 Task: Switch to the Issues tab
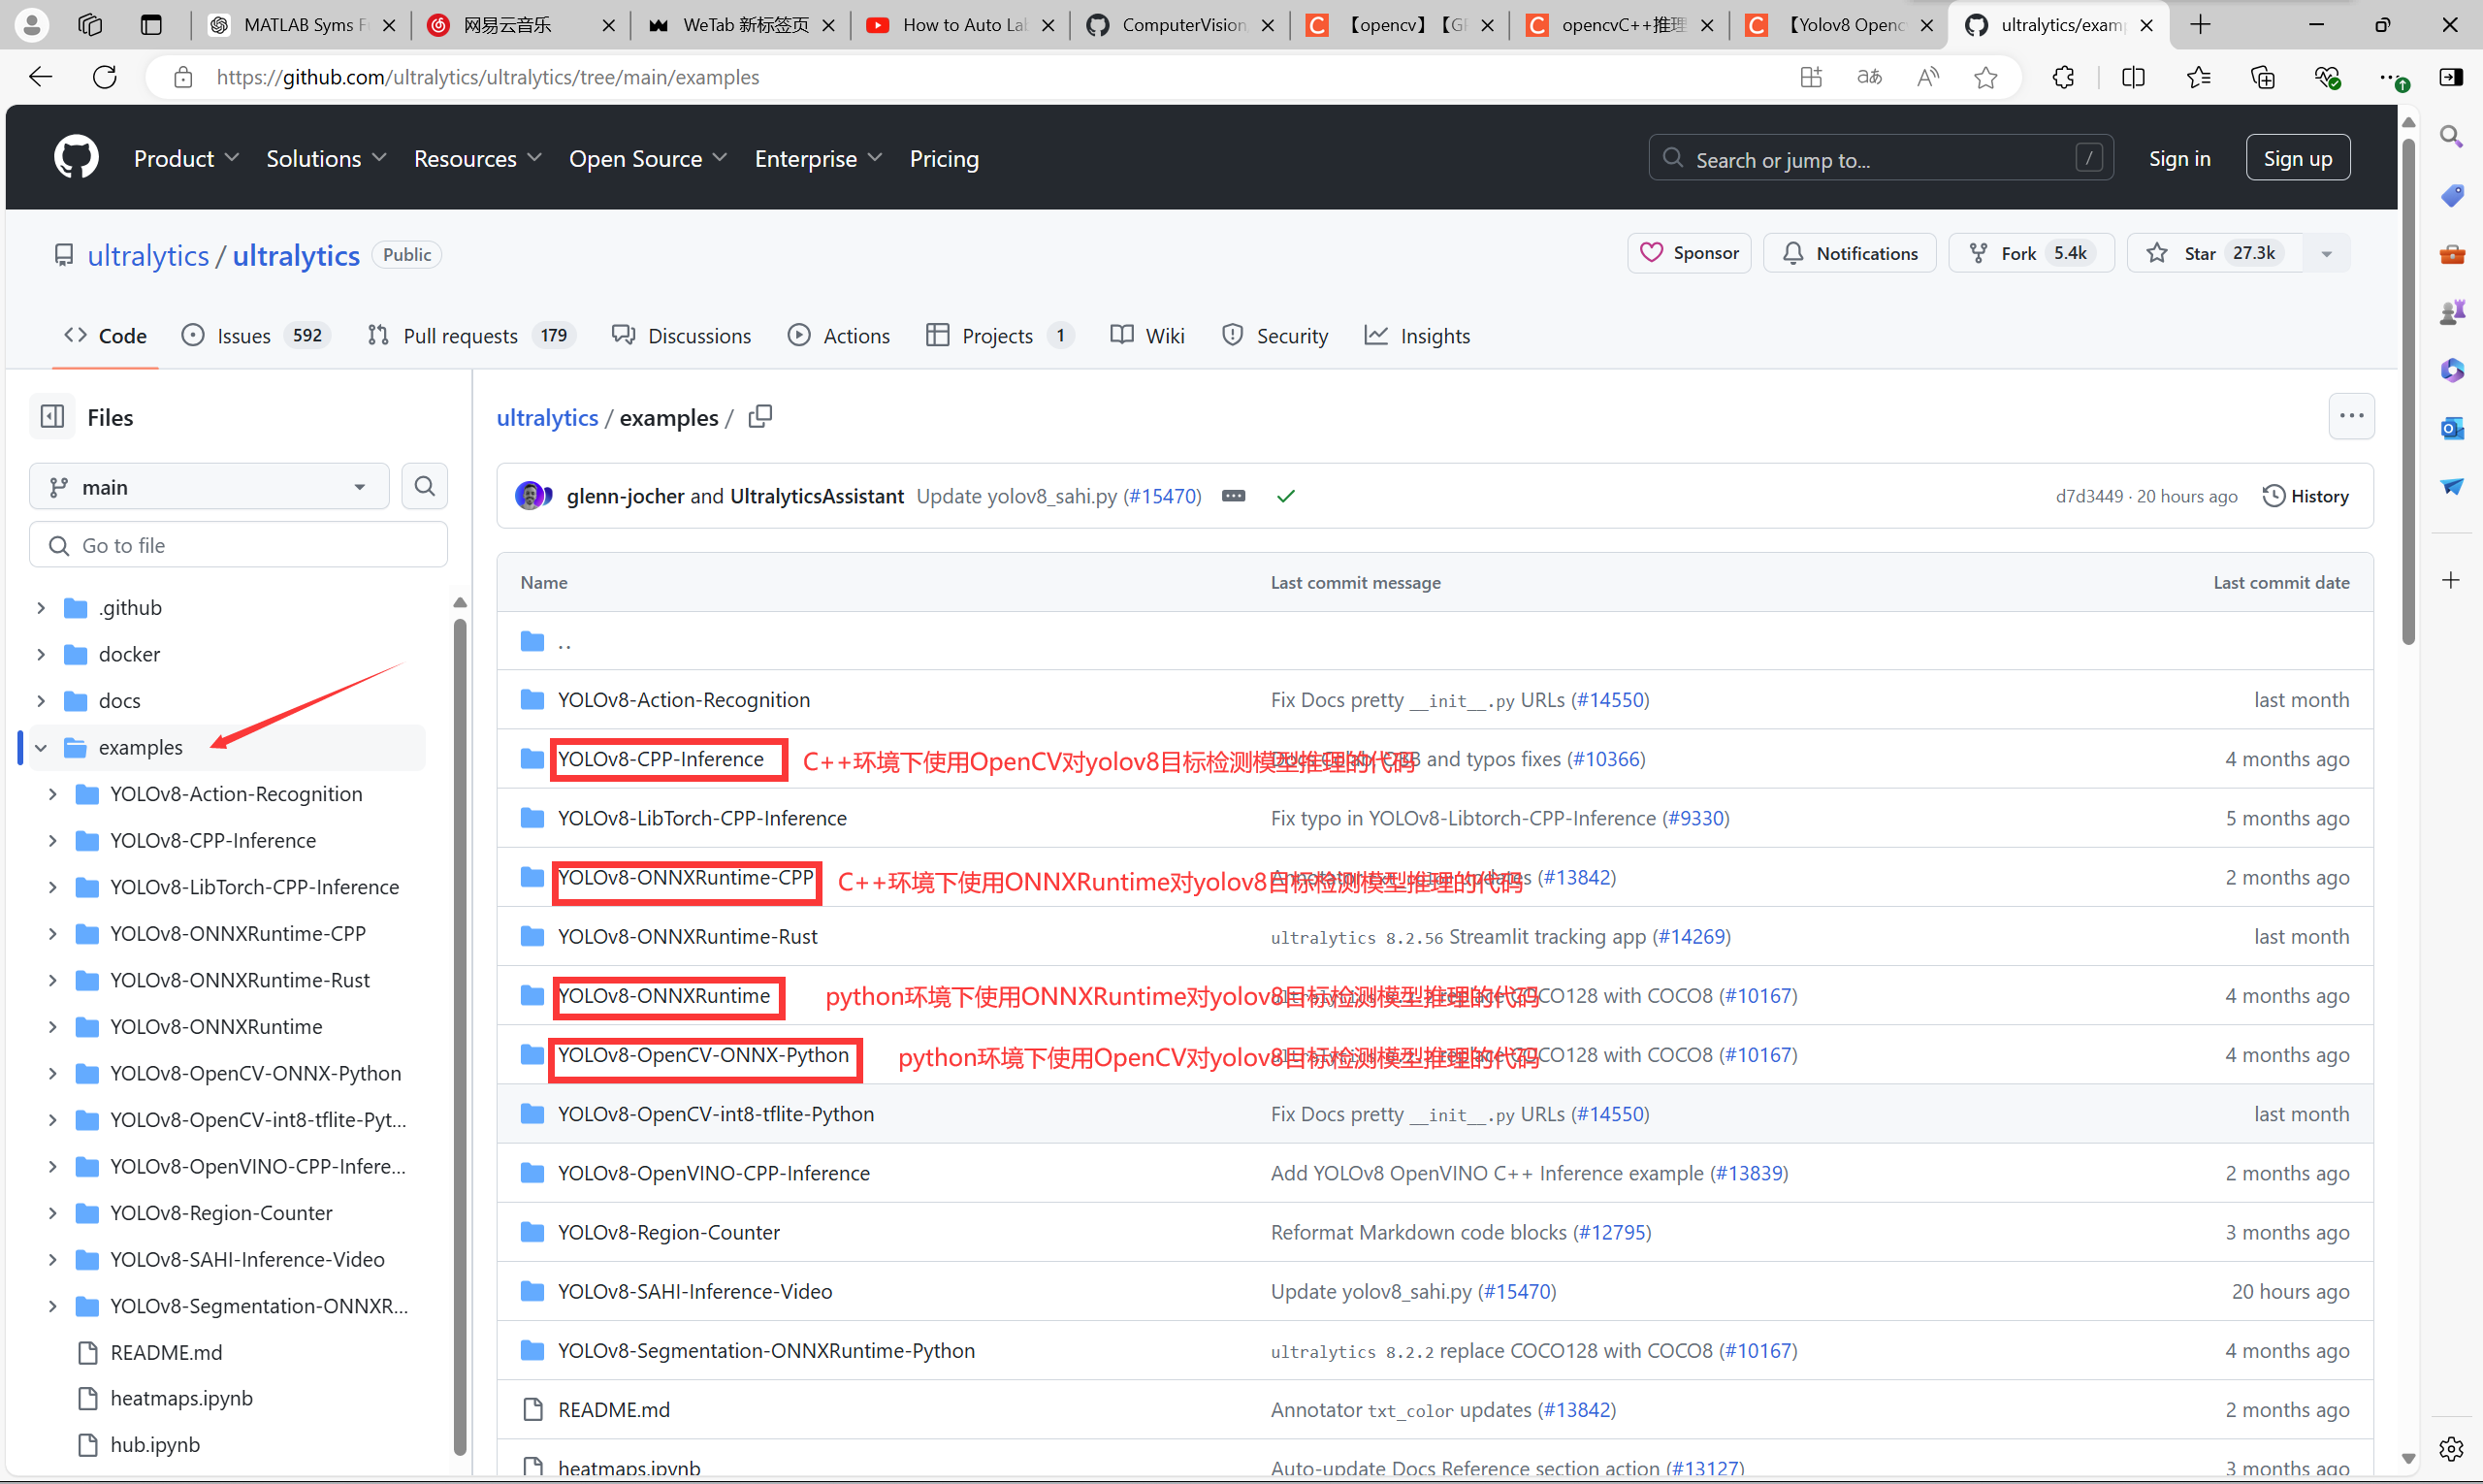click(256, 336)
